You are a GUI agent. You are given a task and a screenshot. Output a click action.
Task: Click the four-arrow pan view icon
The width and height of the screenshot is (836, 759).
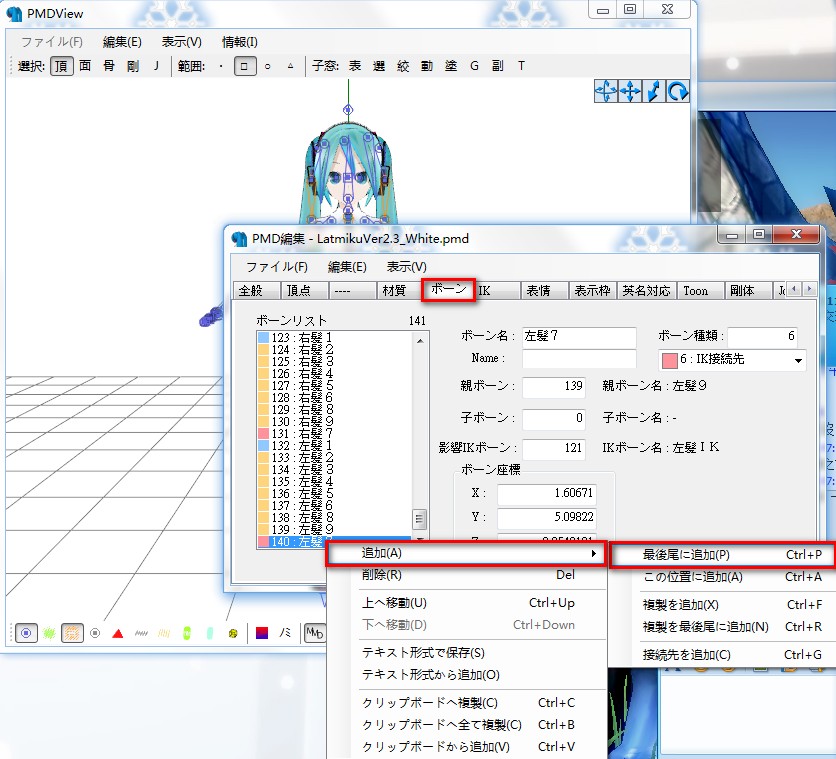pos(630,91)
